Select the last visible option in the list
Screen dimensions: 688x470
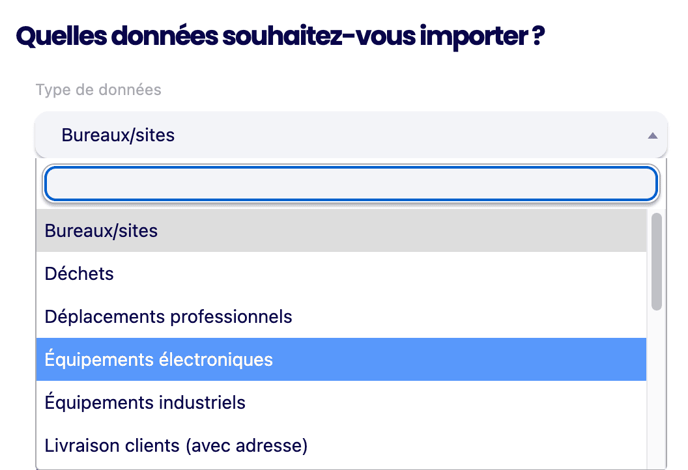coord(340,445)
